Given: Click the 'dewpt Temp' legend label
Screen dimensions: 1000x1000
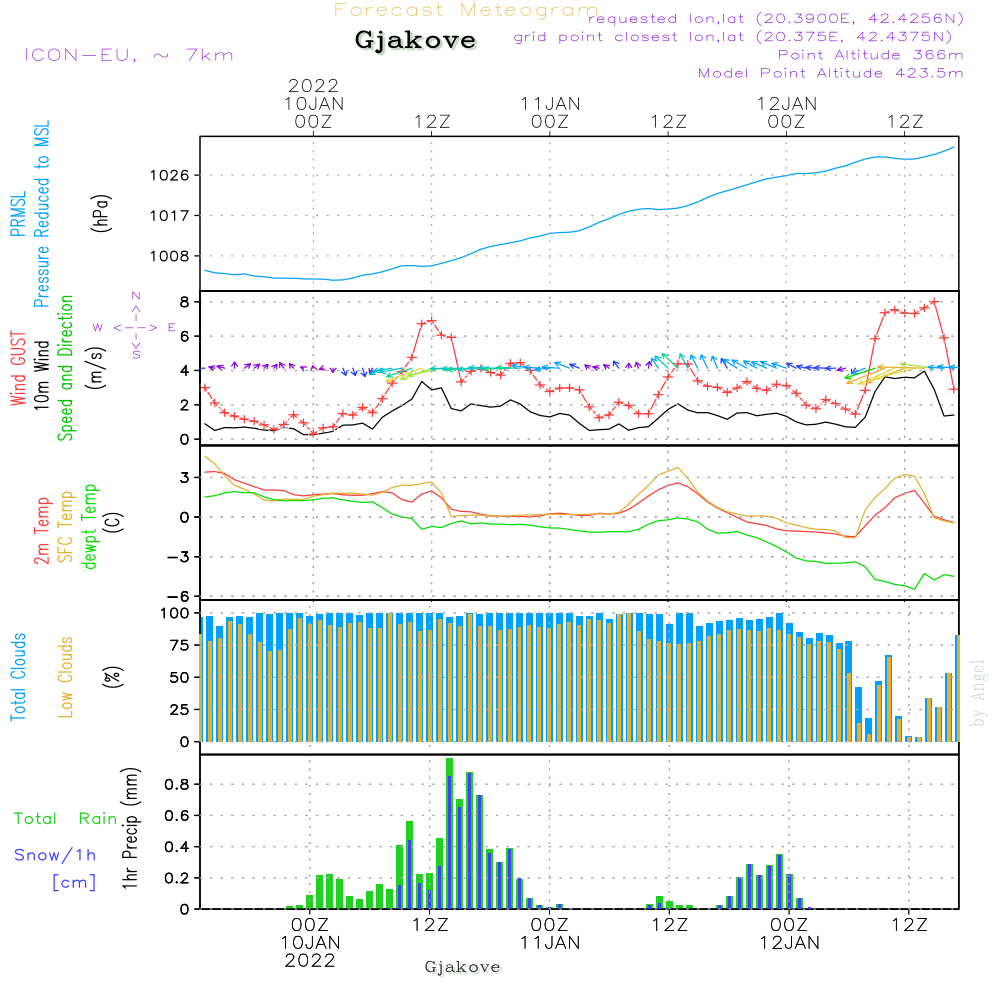Looking at the screenshot, I should 89,527.
